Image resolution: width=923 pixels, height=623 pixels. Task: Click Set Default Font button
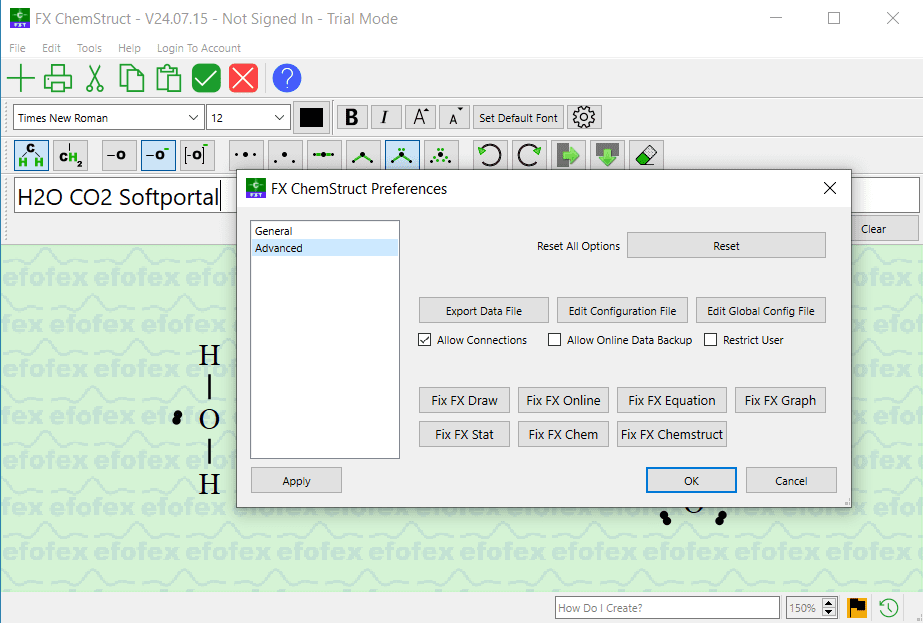tap(518, 117)
